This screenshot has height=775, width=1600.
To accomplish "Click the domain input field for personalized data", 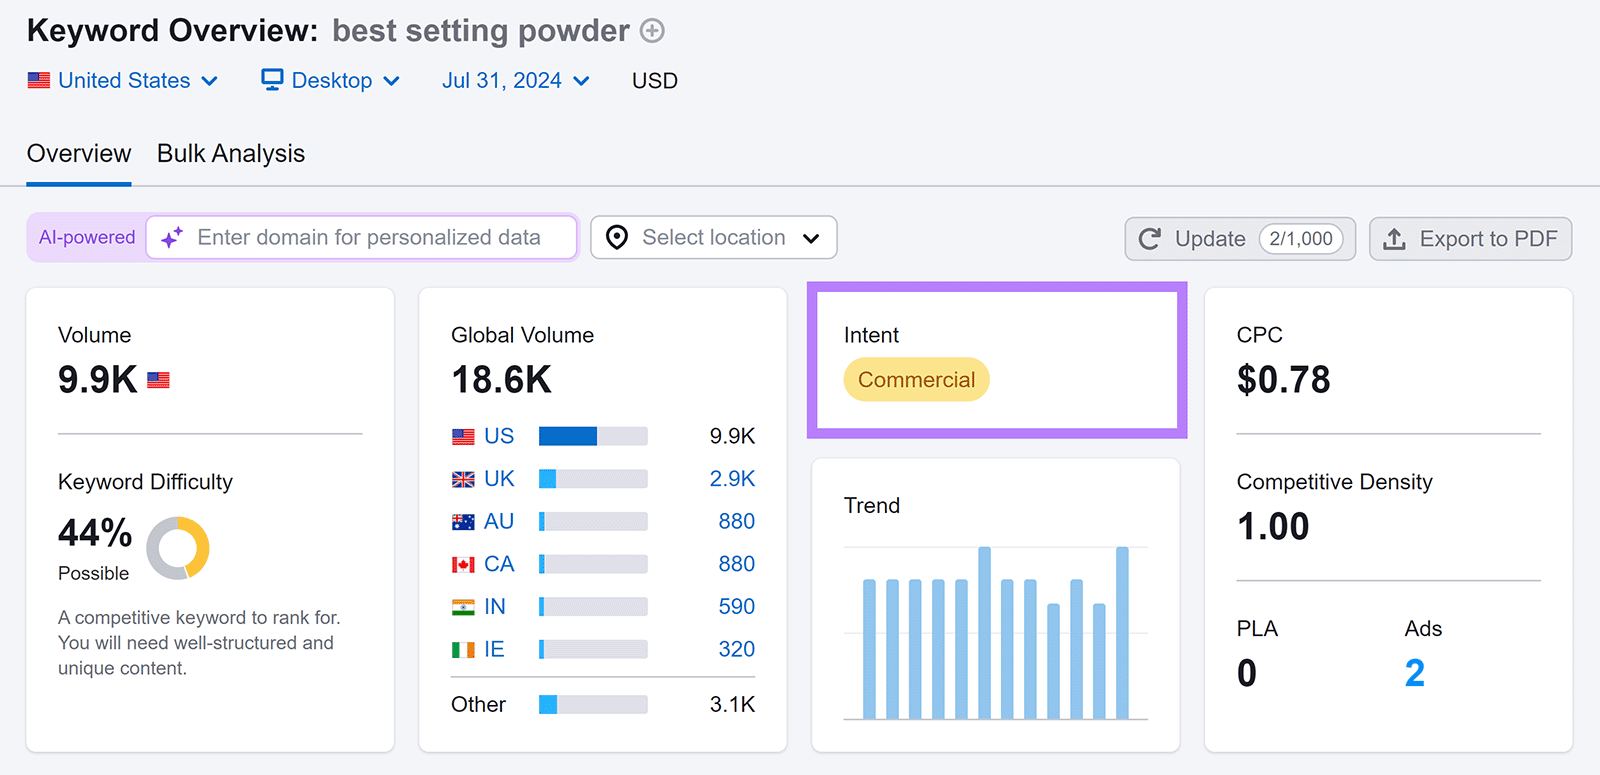I will coord(362,237).
